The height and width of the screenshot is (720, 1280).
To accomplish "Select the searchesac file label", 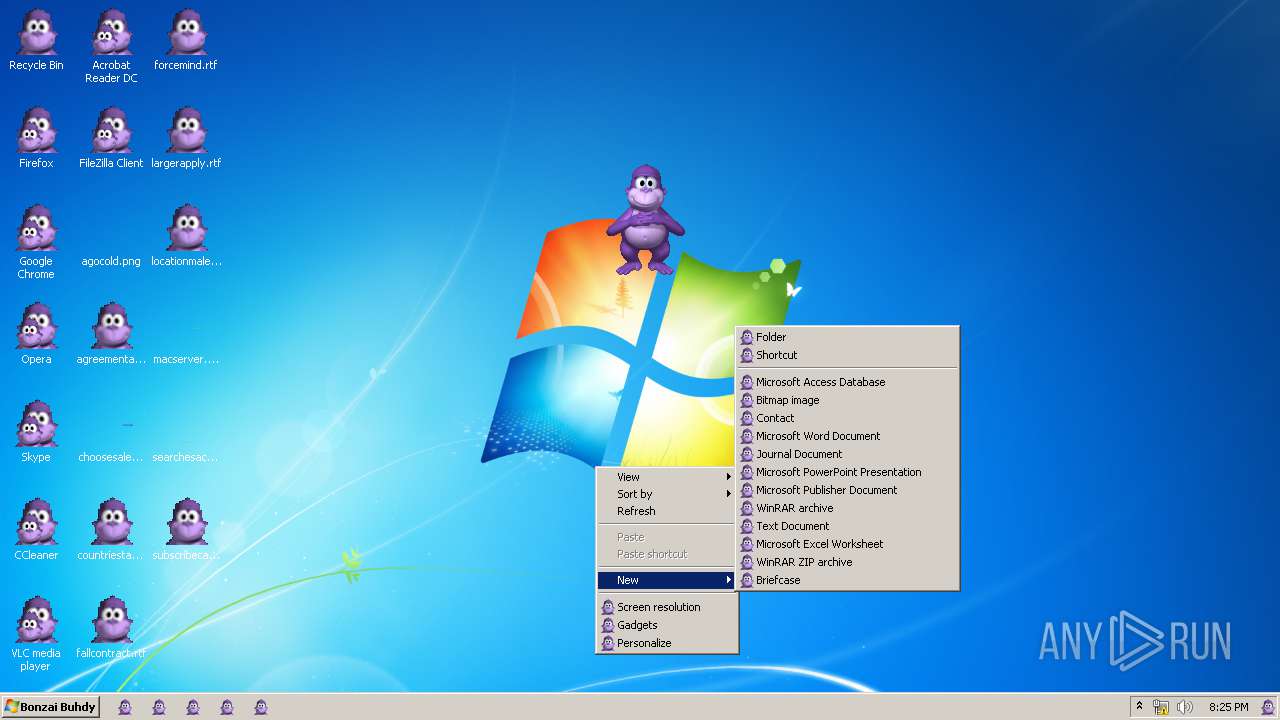I will (x=186, y=458).
